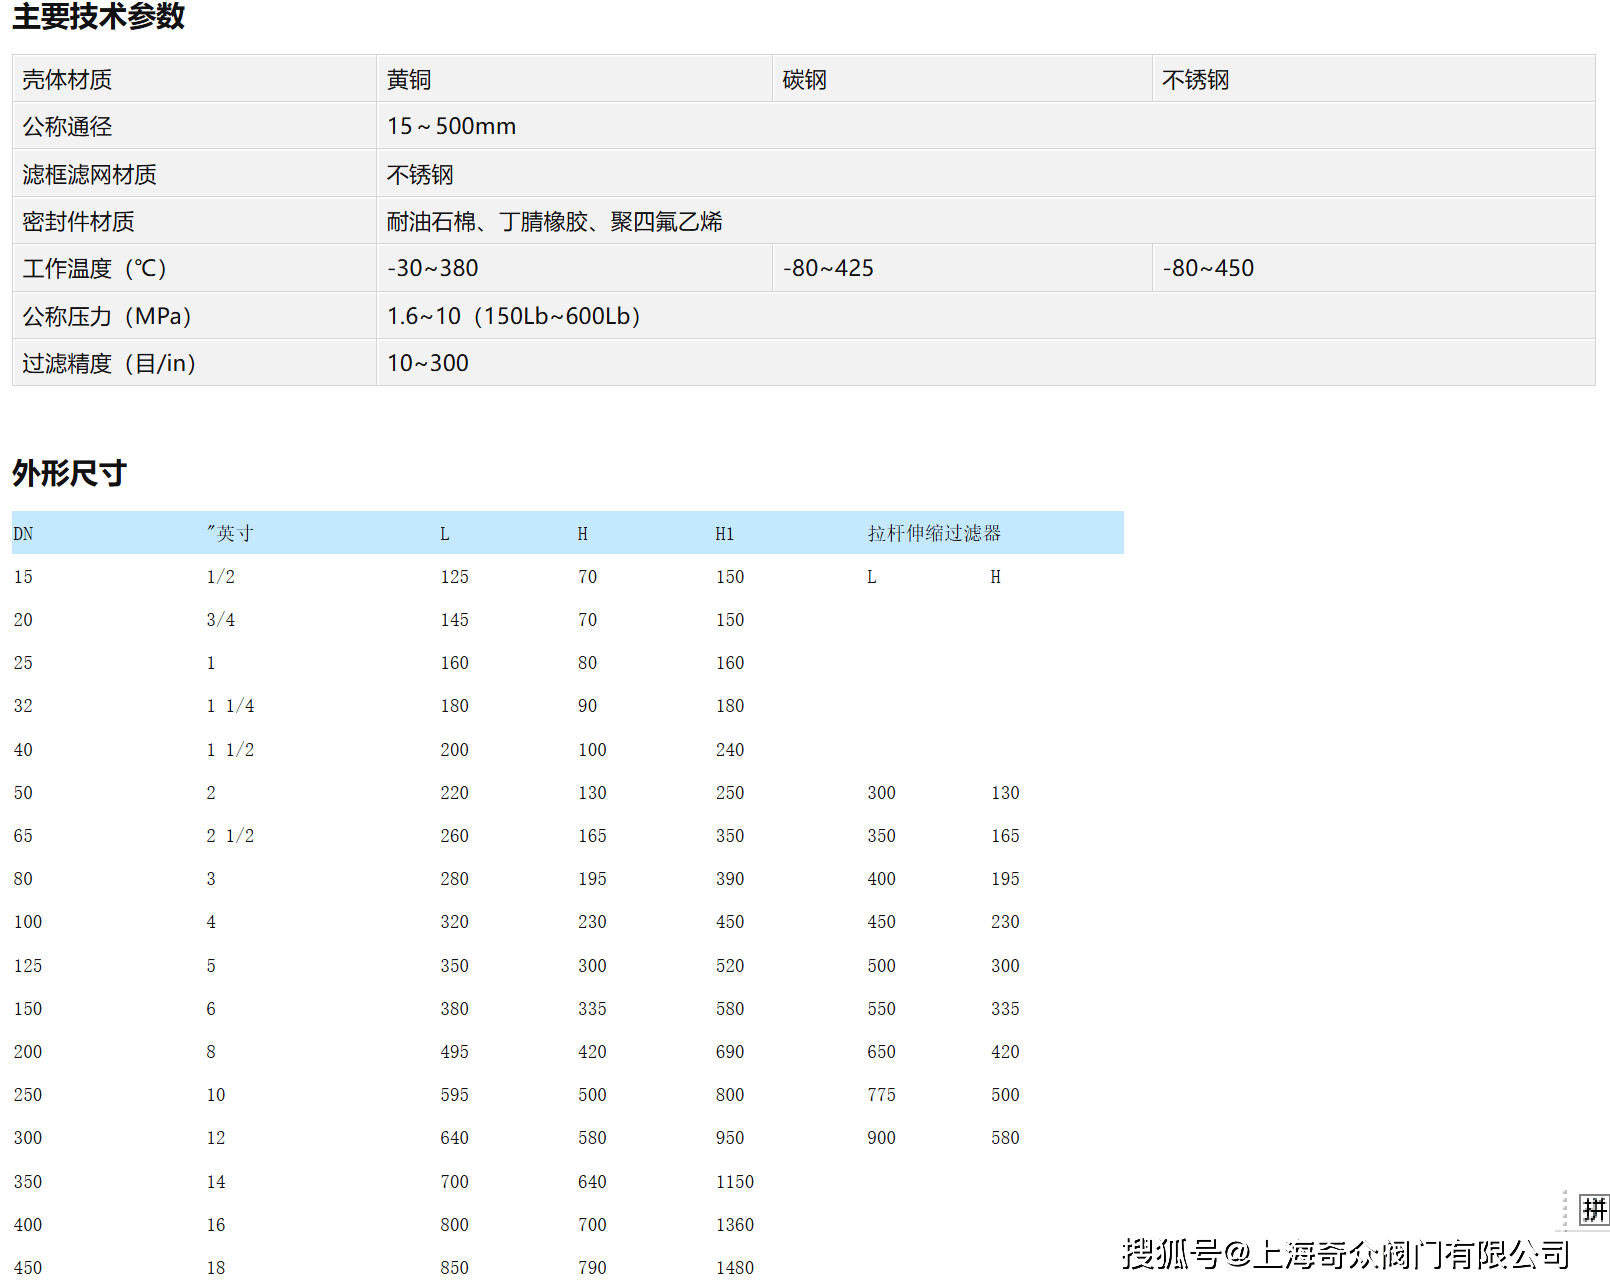
Task: Select H1 value 950 in DN 300 row
Action: [x=730, y=1138]
